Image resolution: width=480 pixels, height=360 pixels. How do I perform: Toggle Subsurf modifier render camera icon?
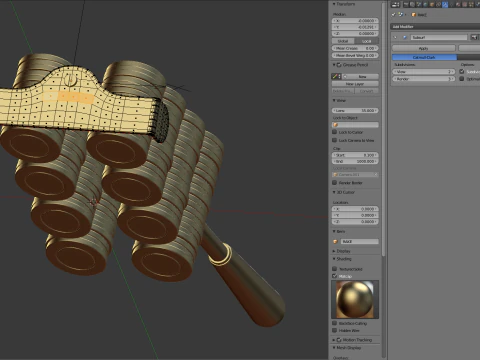pyautogui.click(x=474, y=37)
